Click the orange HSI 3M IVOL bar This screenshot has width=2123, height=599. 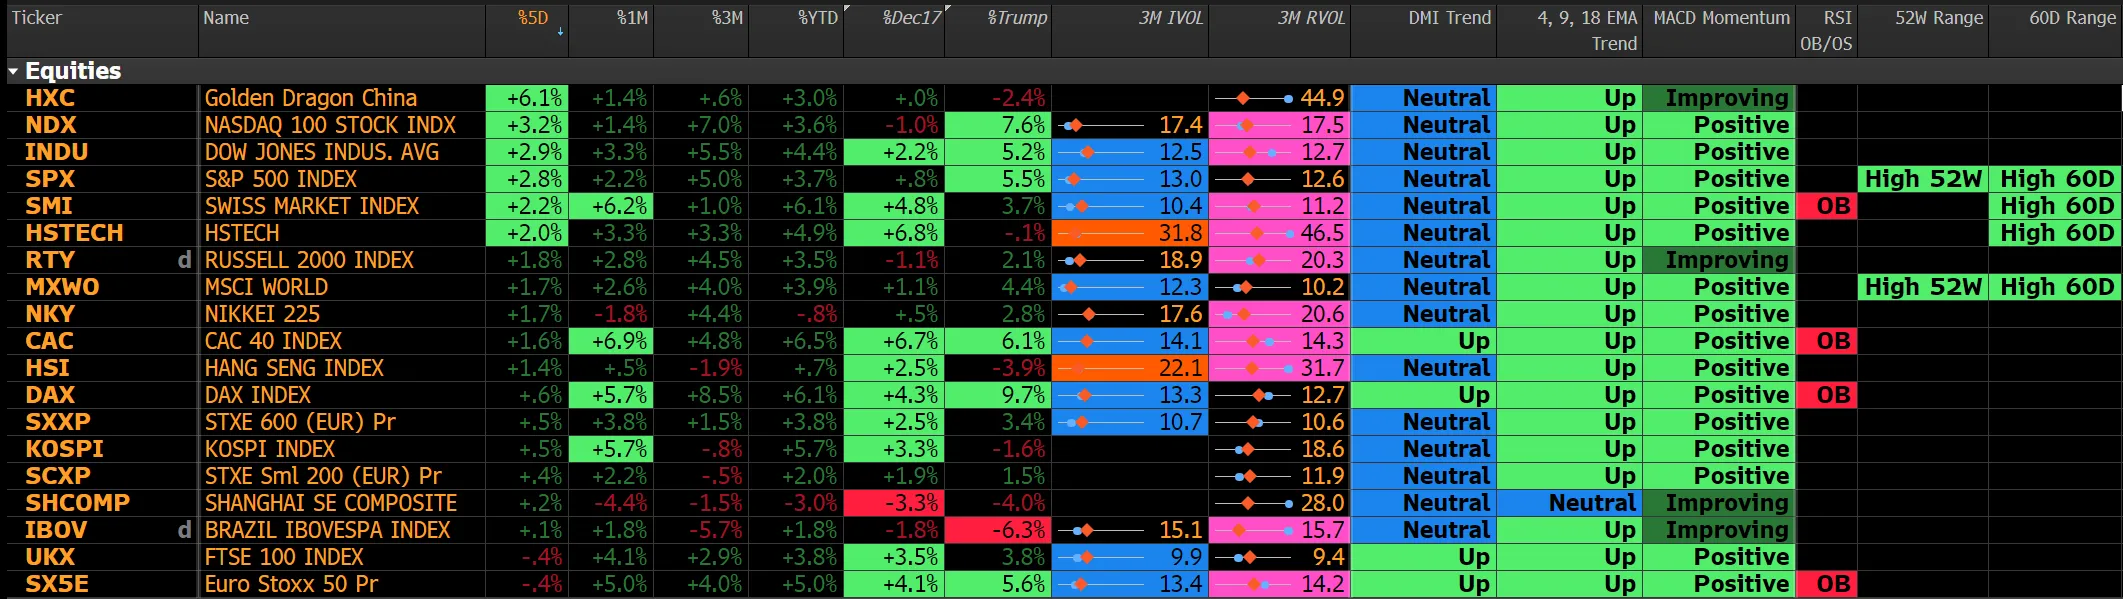point(1128,368)
